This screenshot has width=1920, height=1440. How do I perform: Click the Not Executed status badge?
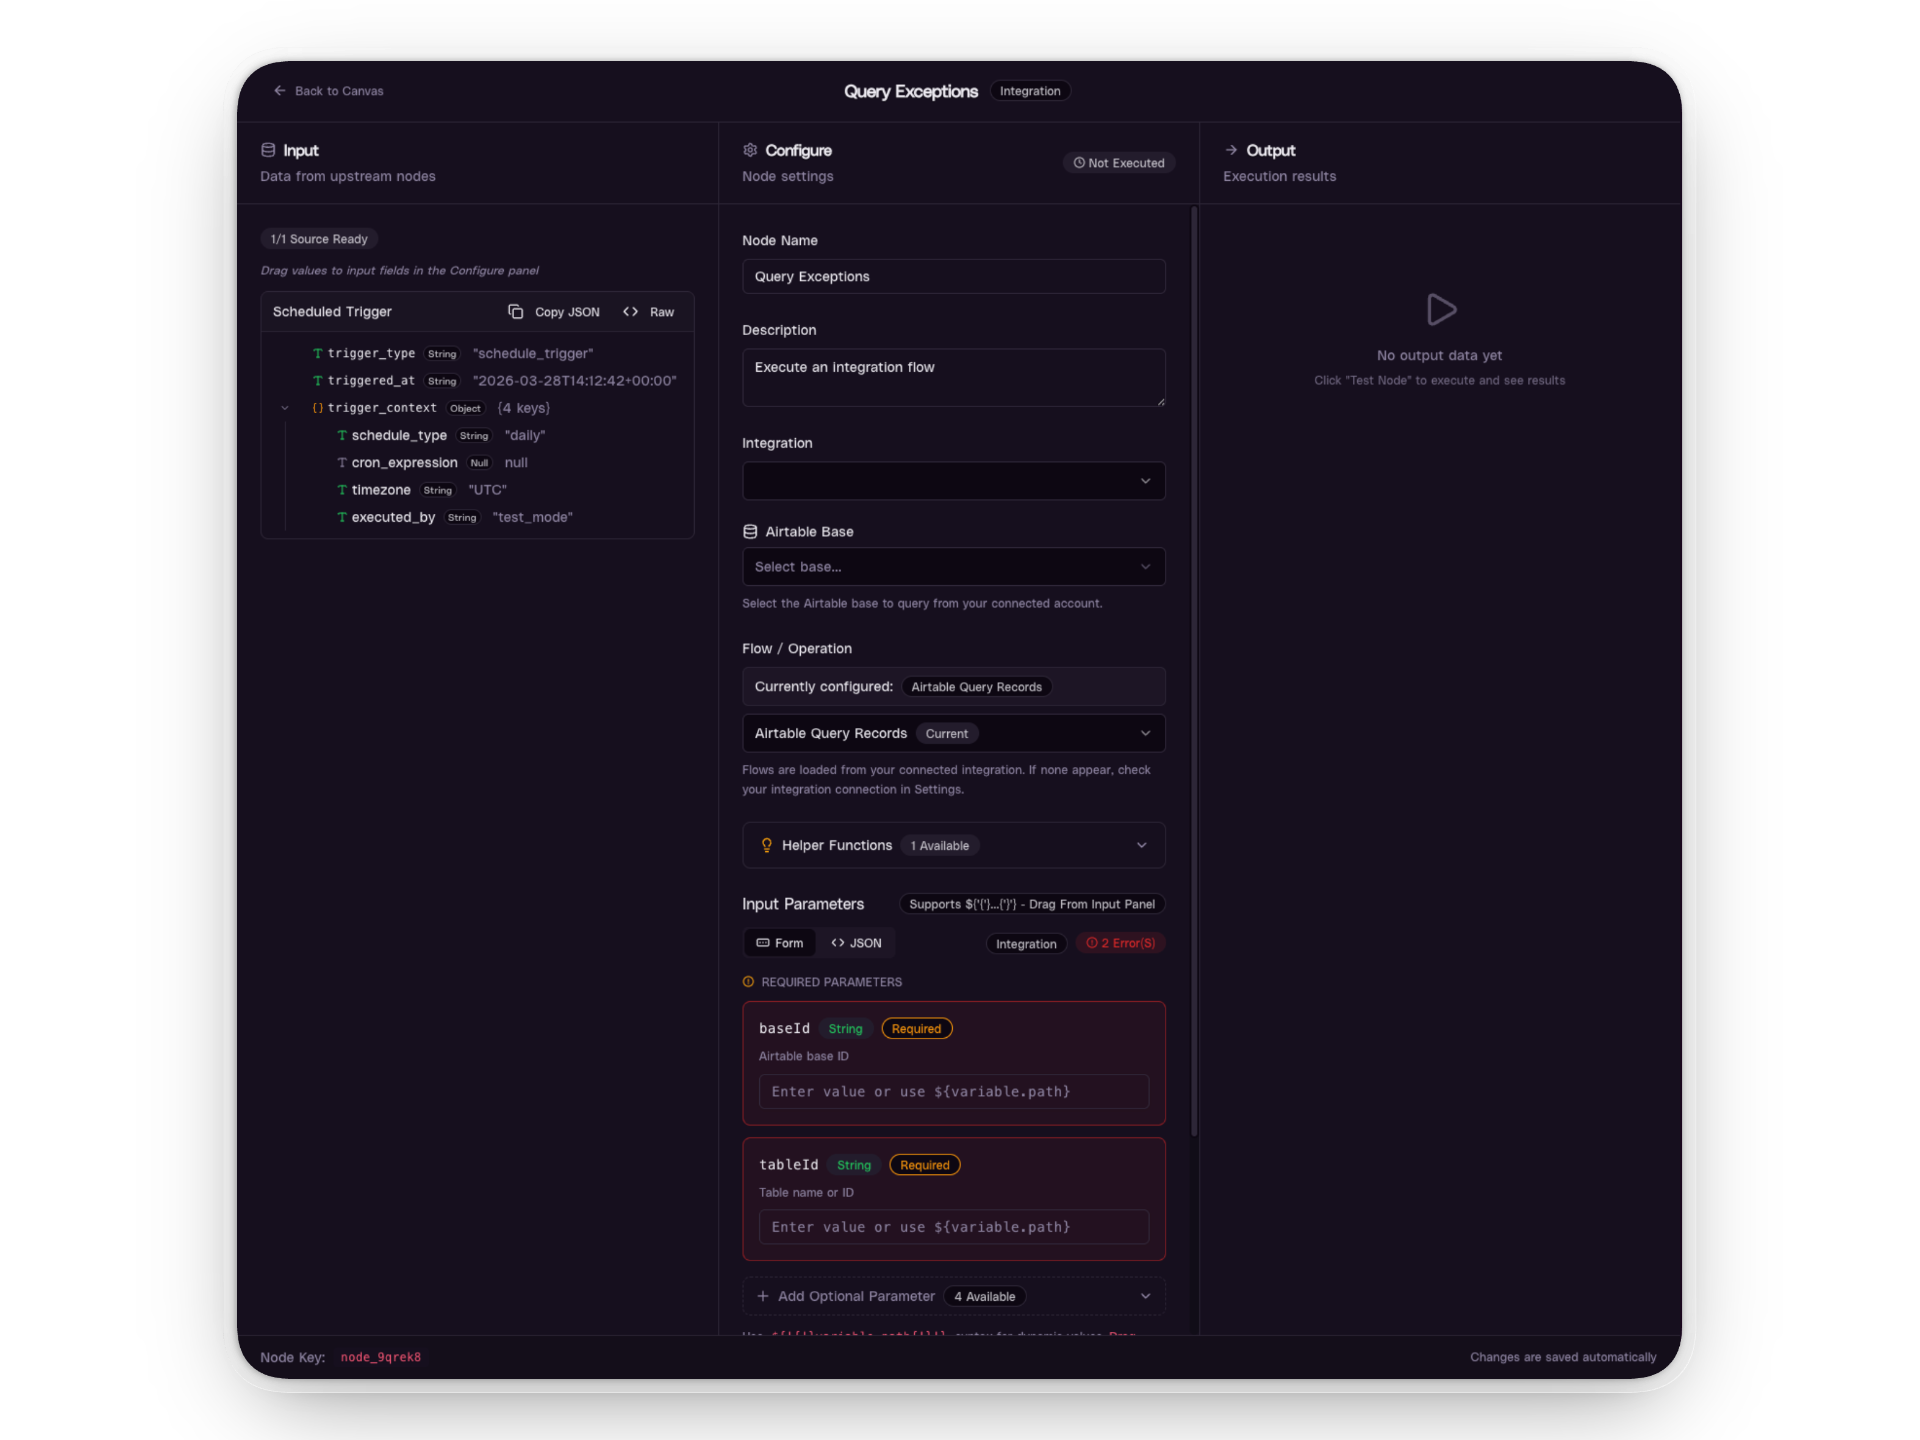pos(1118,163)
